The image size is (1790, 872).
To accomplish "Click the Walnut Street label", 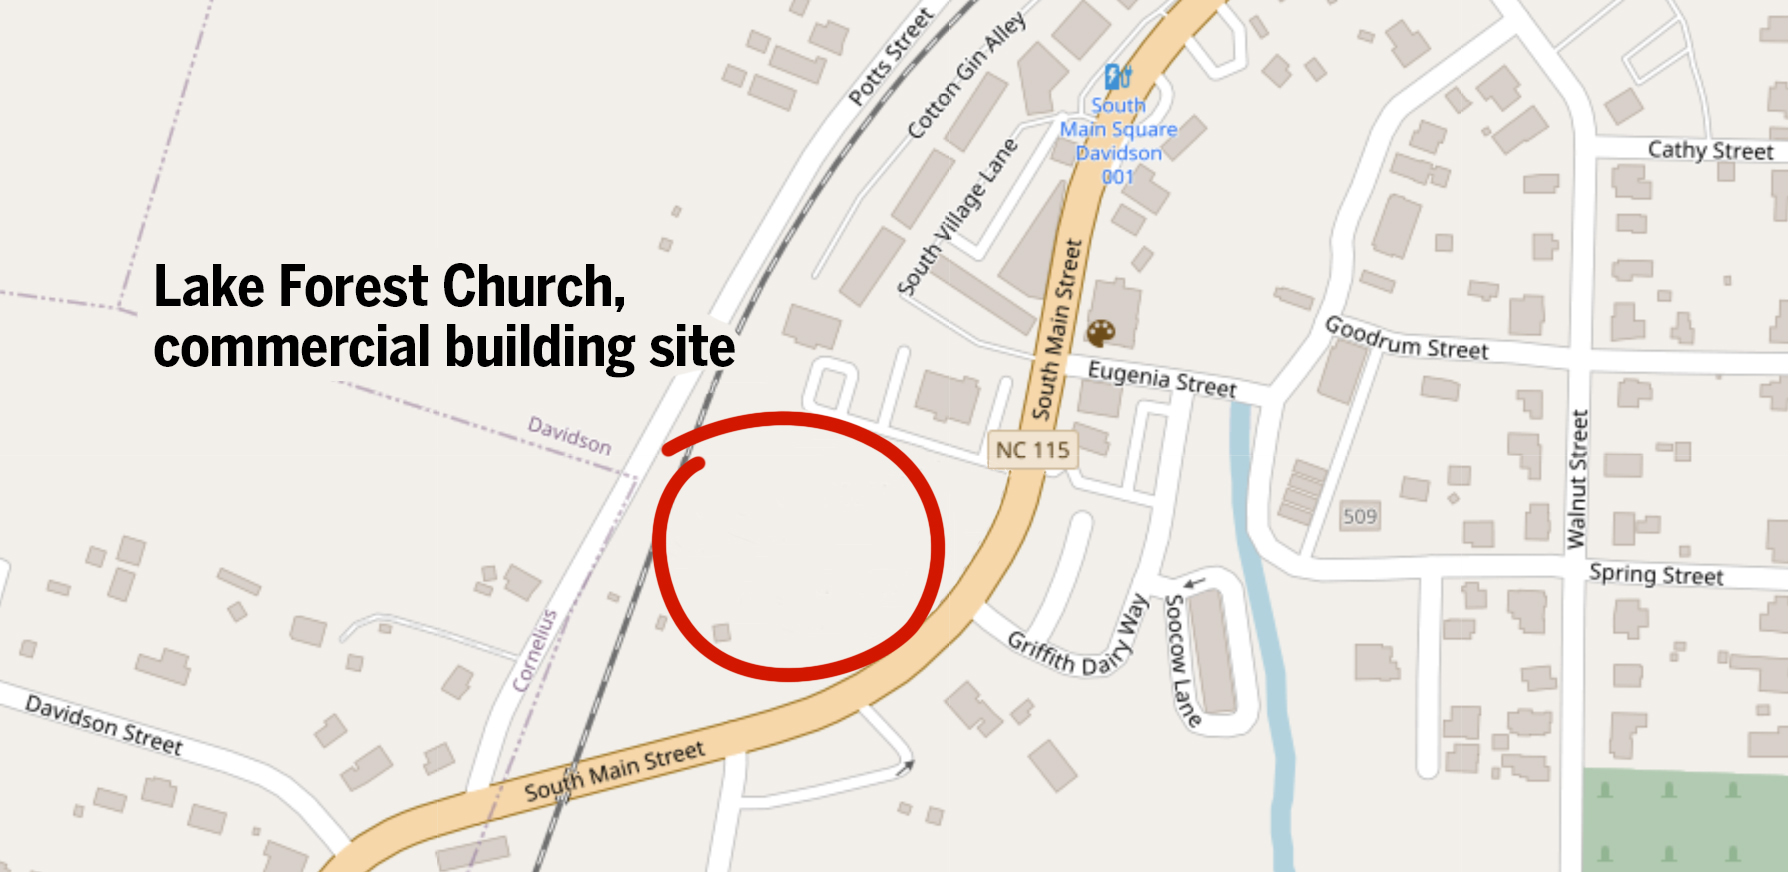I will pyautogui.click(x=1577, y=479).
